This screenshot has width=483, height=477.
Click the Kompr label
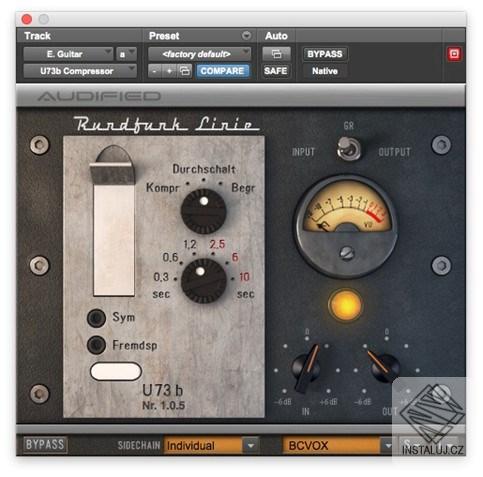click(163, 188)
